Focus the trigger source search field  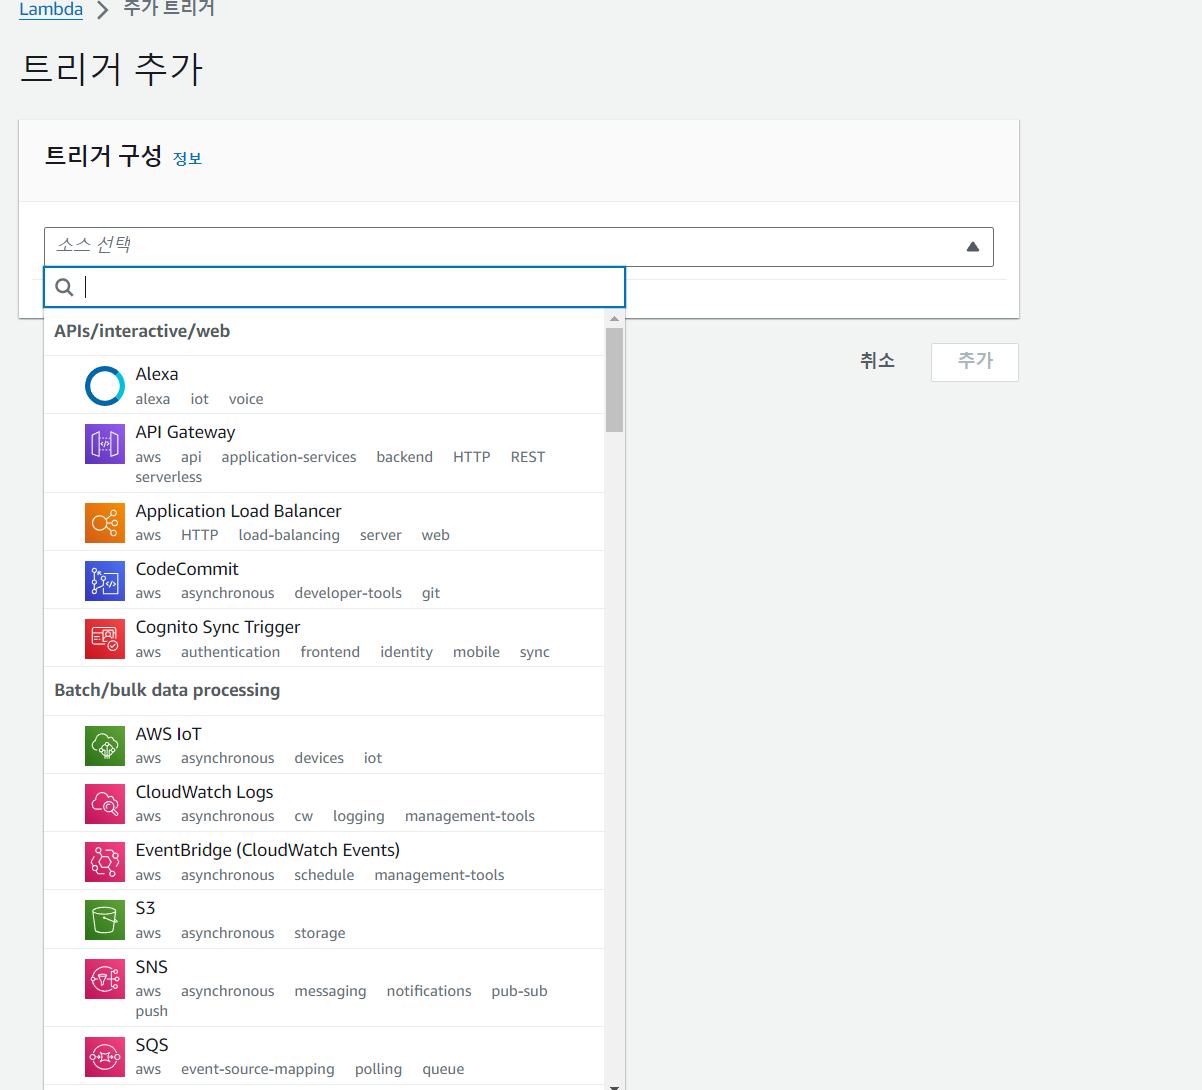tap(334, 287)
